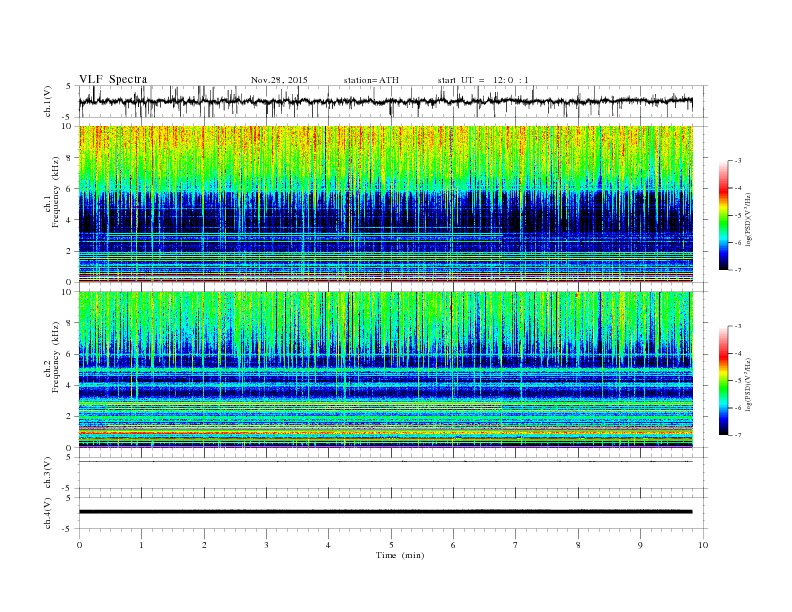Click the time axis tick label "10"
This screenshot has width=792, height=612.
tap(703, 545)
